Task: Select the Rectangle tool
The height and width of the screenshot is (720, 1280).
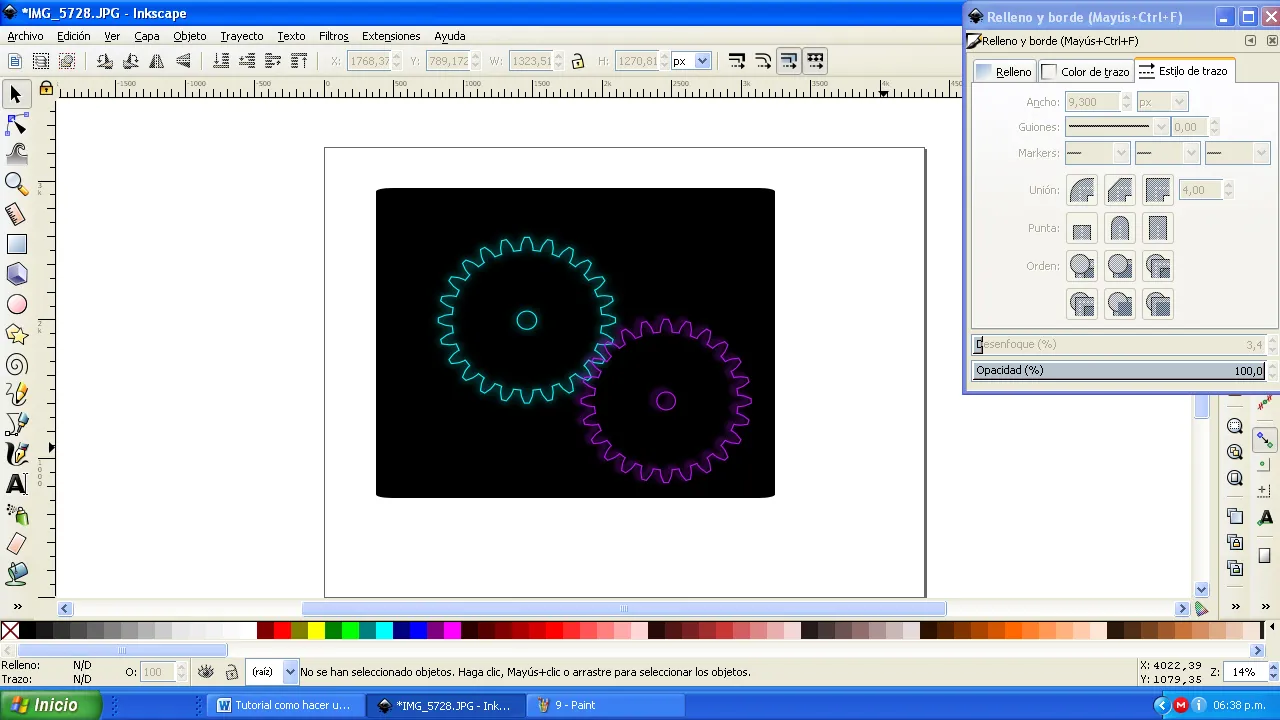Action: coord(16,244)
